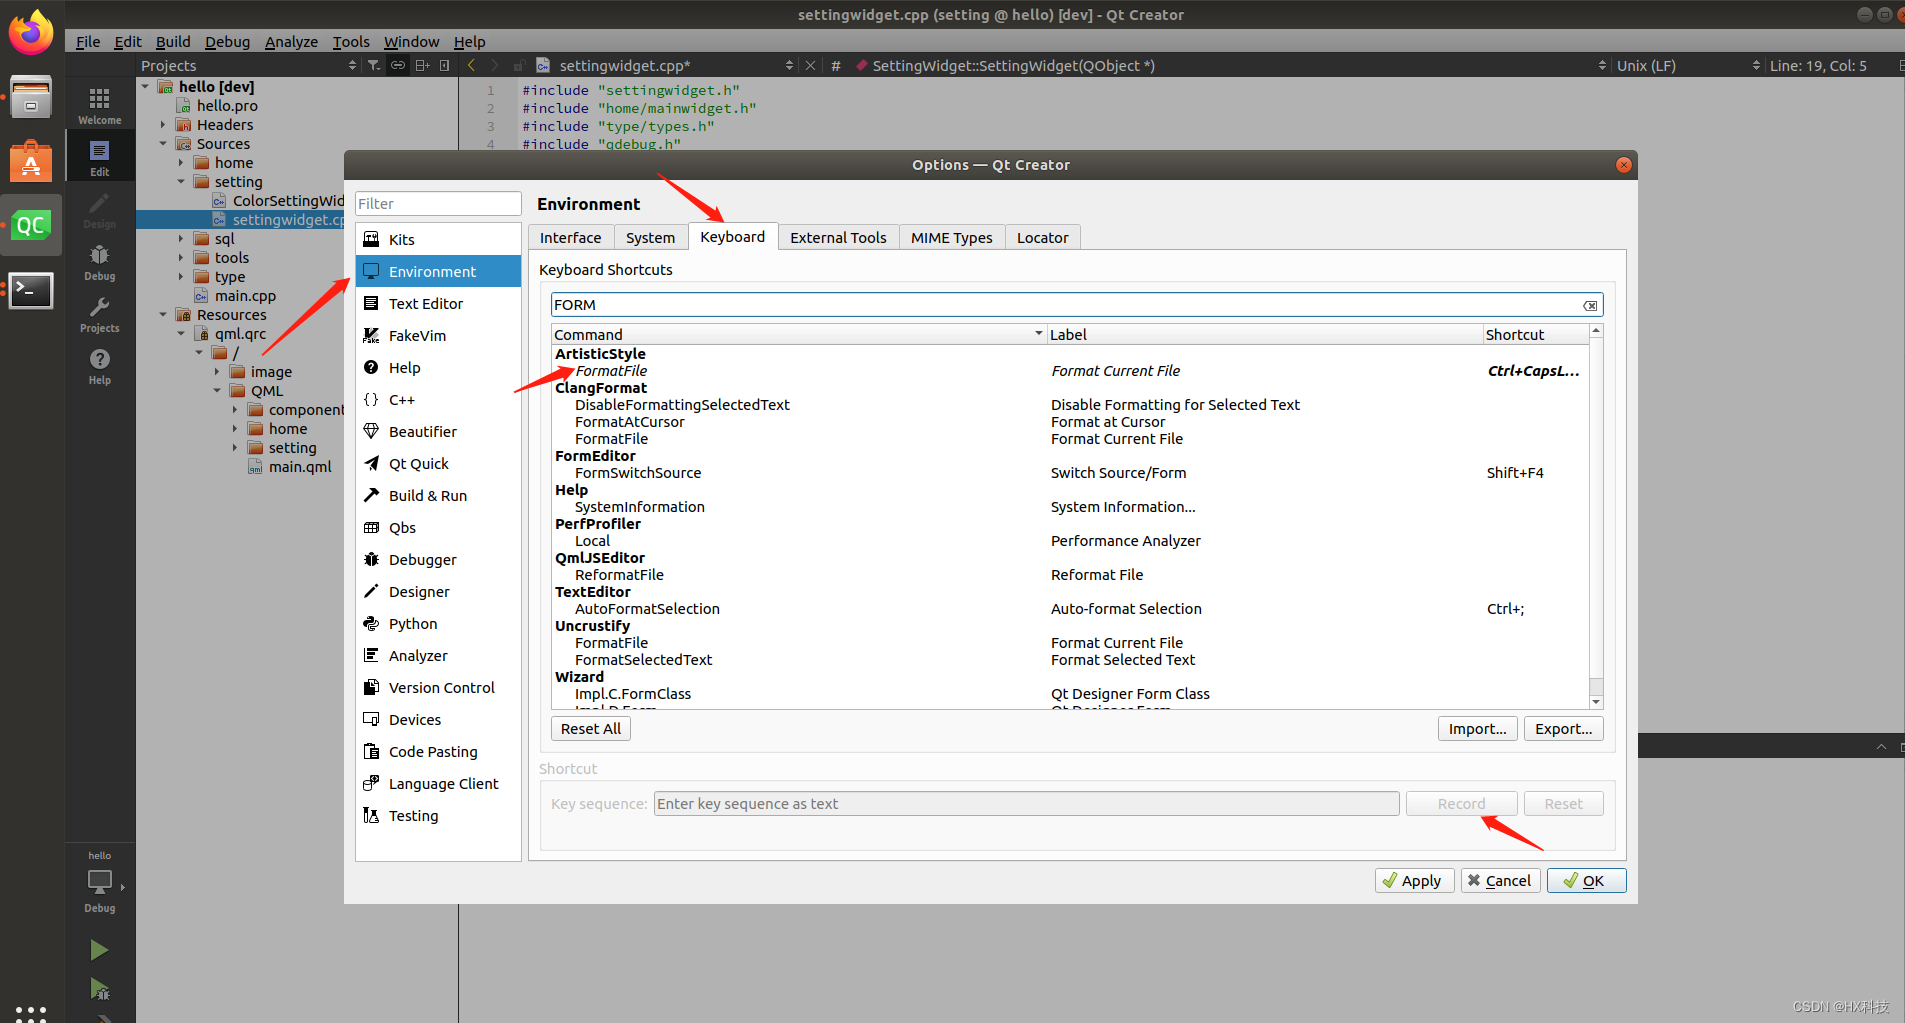
Task: Clear the FORM shortcut filter text
Action: (1590, 305)
